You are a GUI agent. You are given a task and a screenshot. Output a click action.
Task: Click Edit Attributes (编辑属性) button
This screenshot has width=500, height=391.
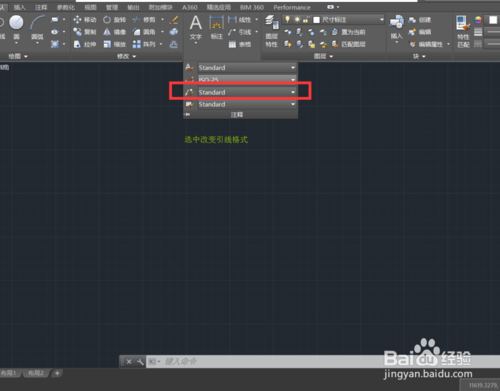click(x=426, y=44)
